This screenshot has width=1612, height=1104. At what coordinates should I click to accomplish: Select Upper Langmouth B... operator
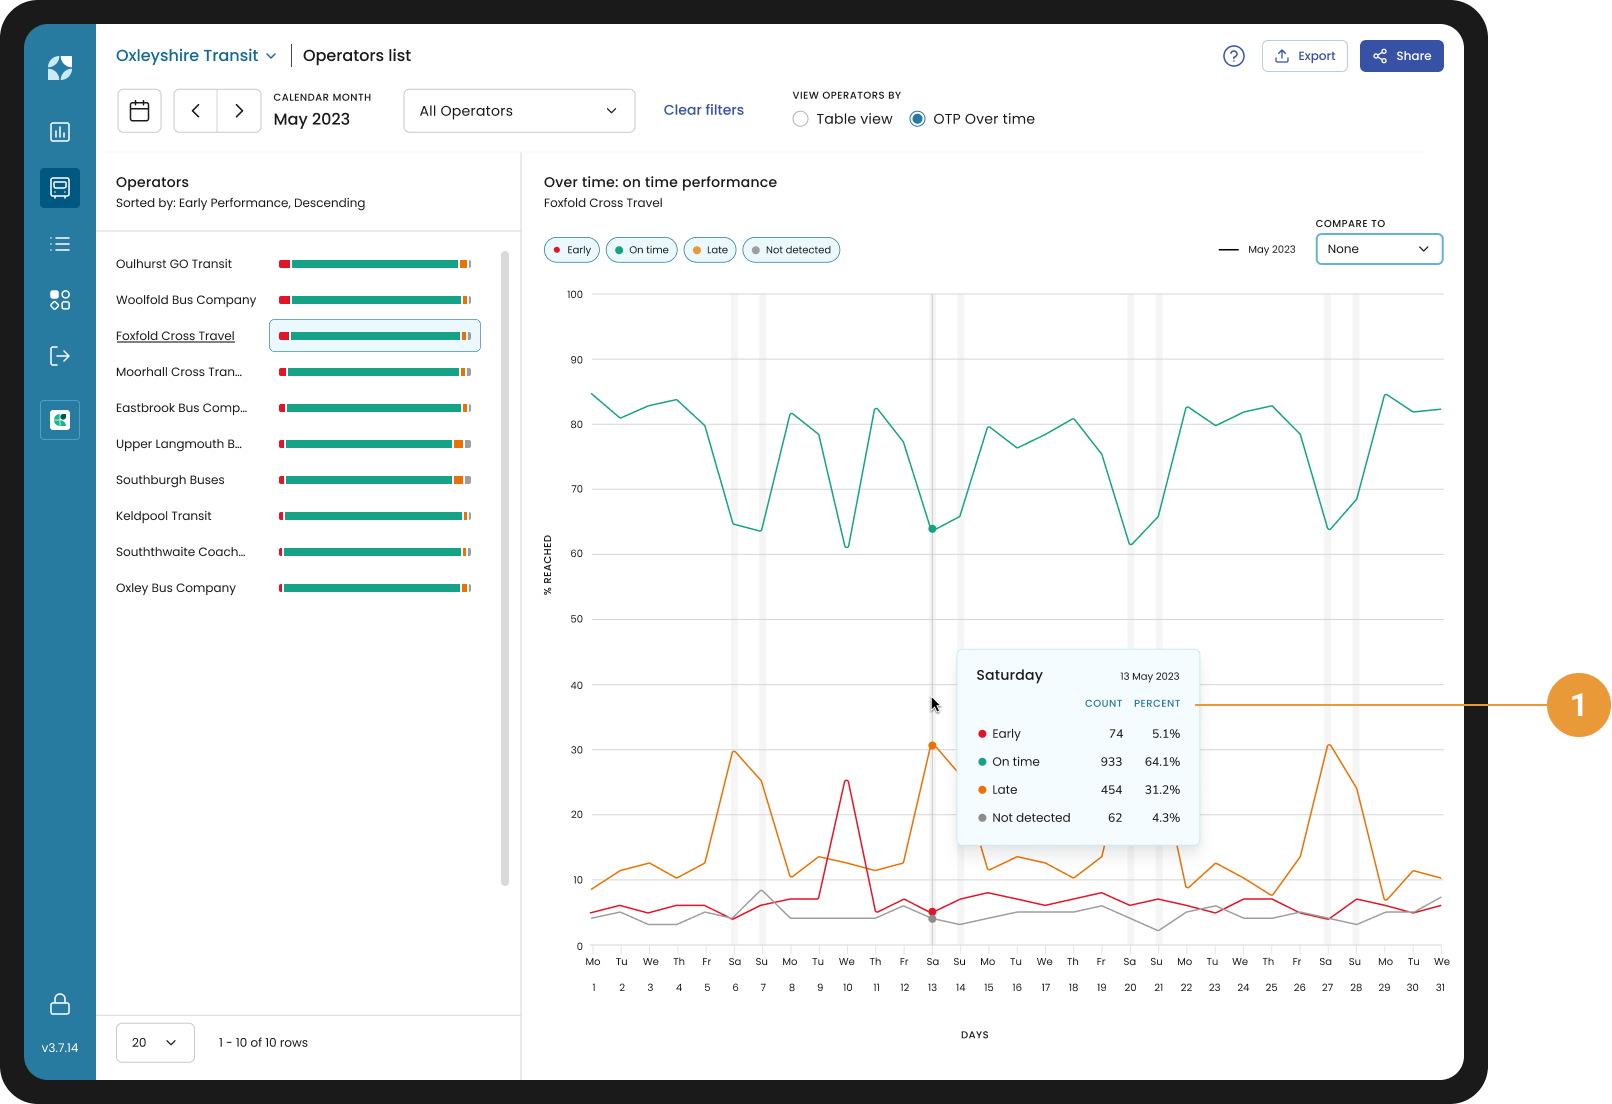pos(179,444)
